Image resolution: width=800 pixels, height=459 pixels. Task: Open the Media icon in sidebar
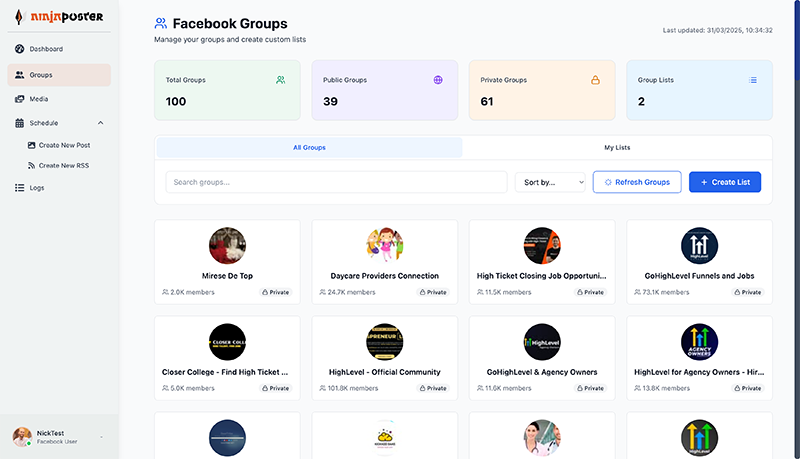[19, 99]
